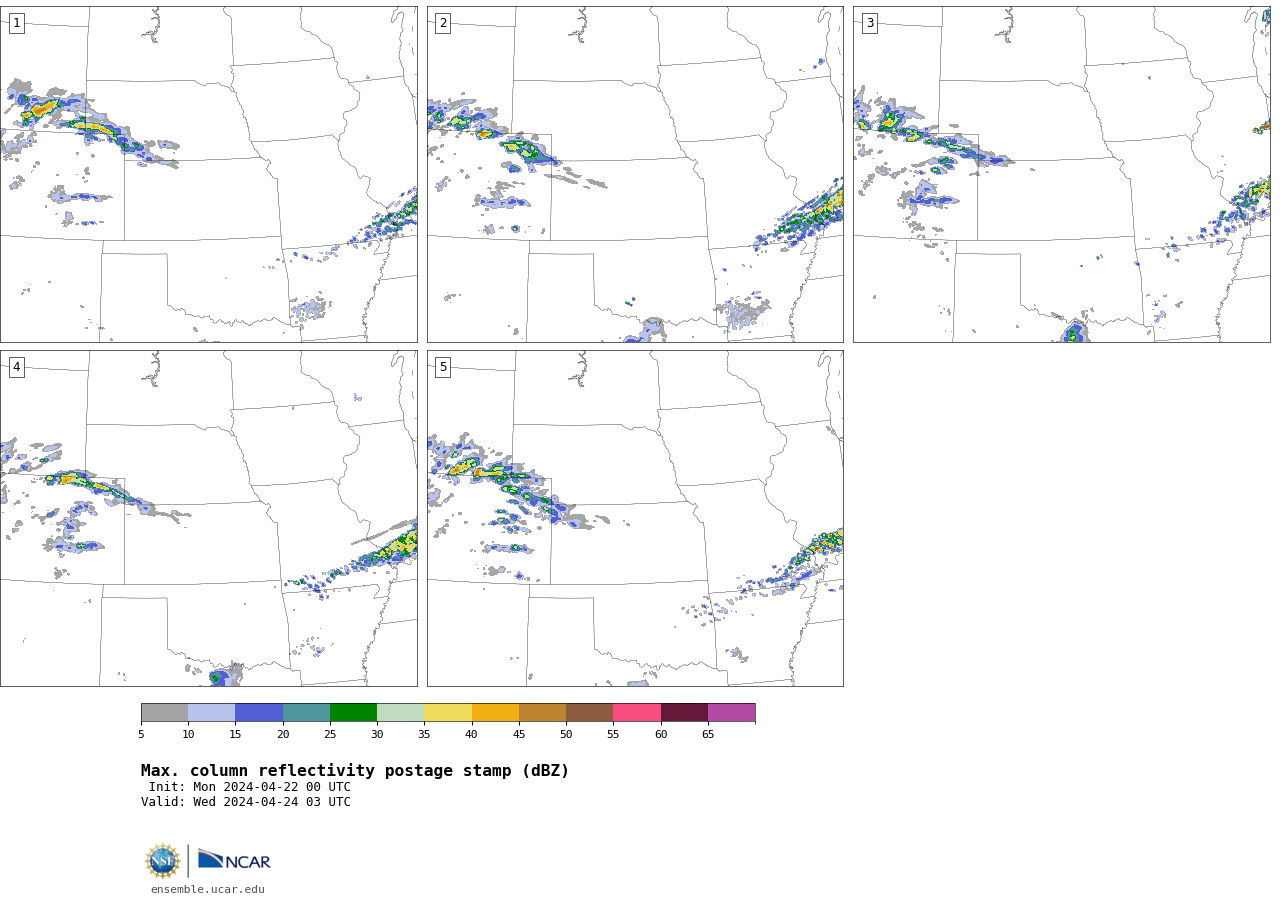
Task: Click the Valid: Wed 2024-04-24 03 UTC line
Action: (x=246, y=802)
